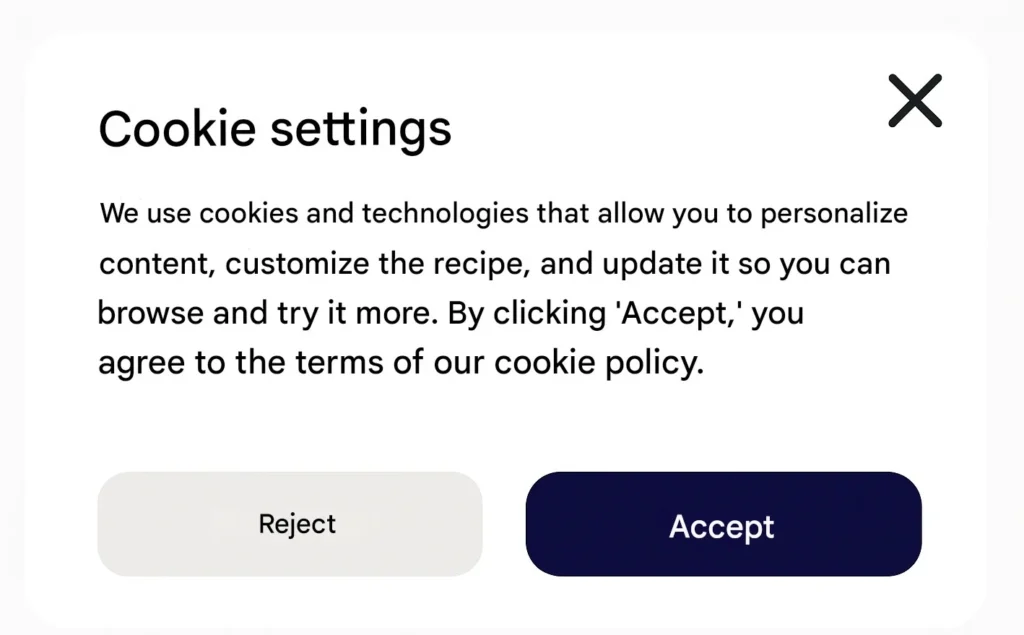Click the line starting 'browse and try it'
This screenshot has width=1024, height=635.
[x=450, y=314]
